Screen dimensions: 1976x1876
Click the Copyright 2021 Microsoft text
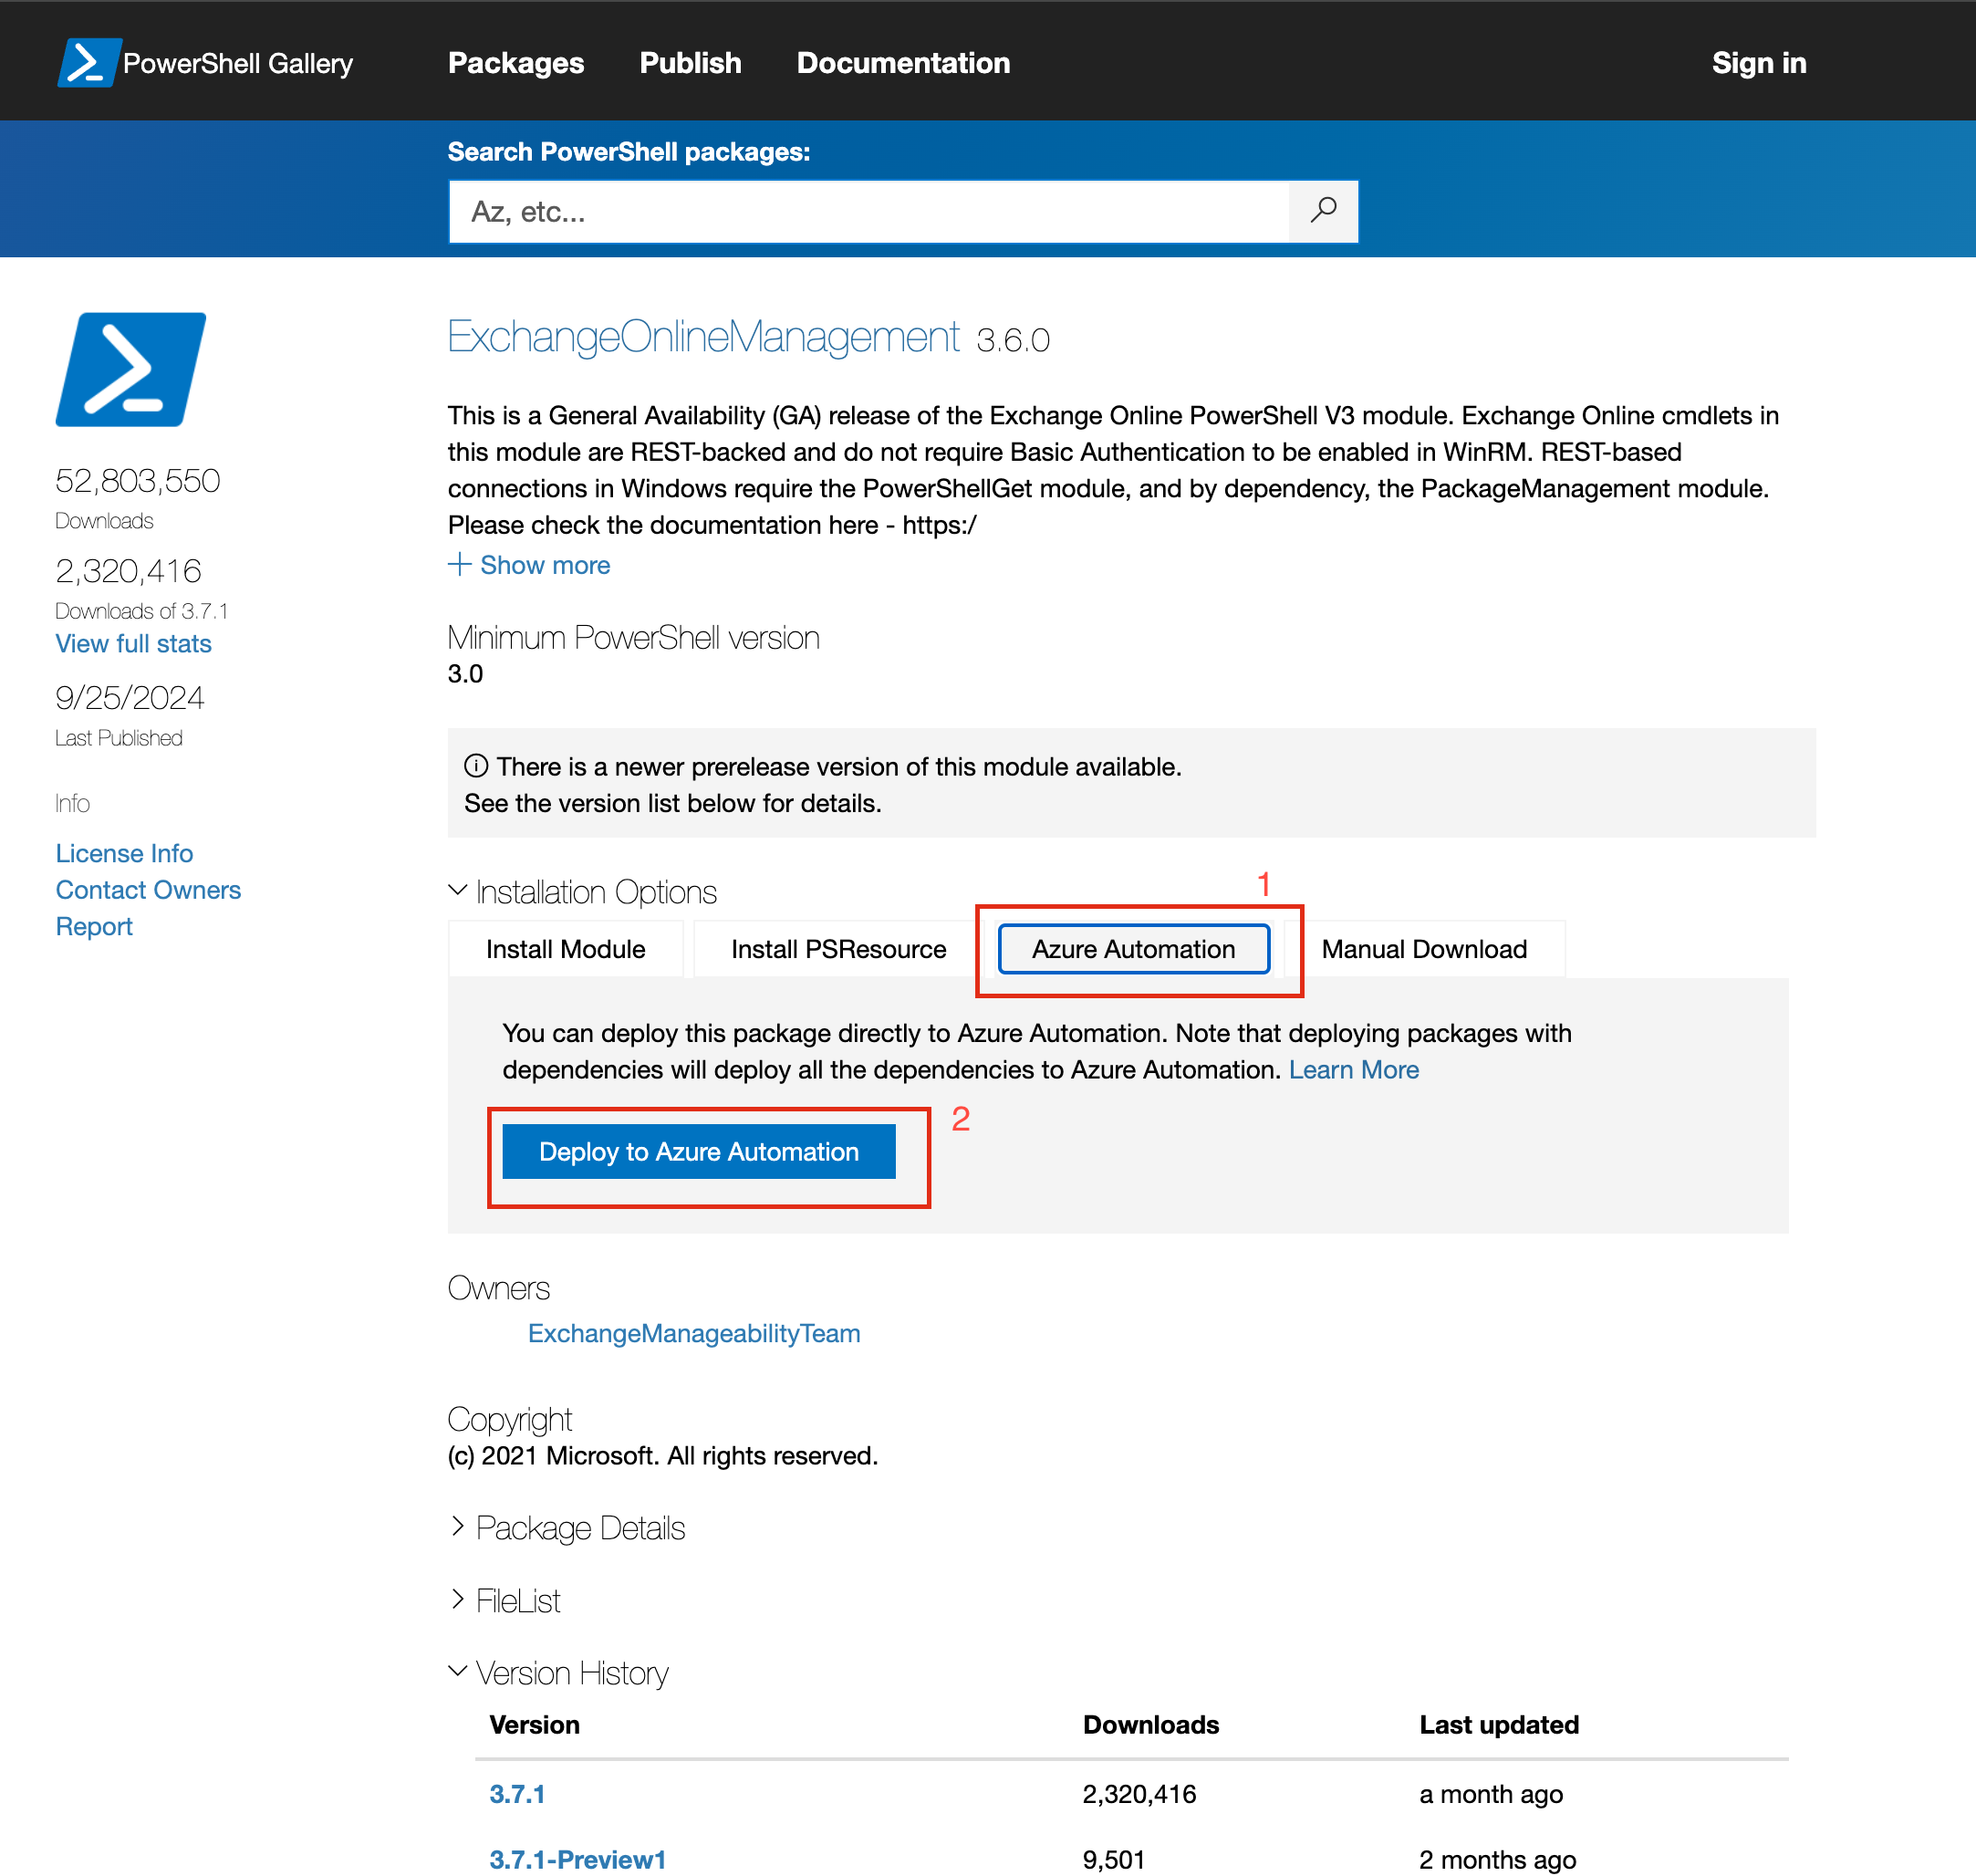click(x=663, y=1456)
